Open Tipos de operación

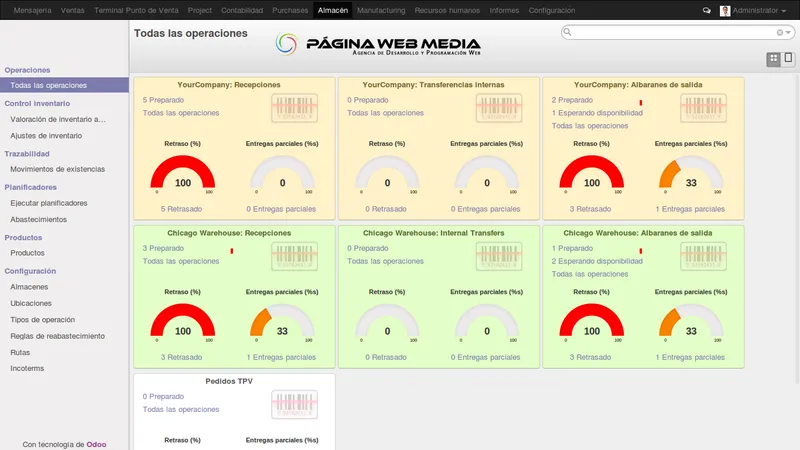click(43, 319)
